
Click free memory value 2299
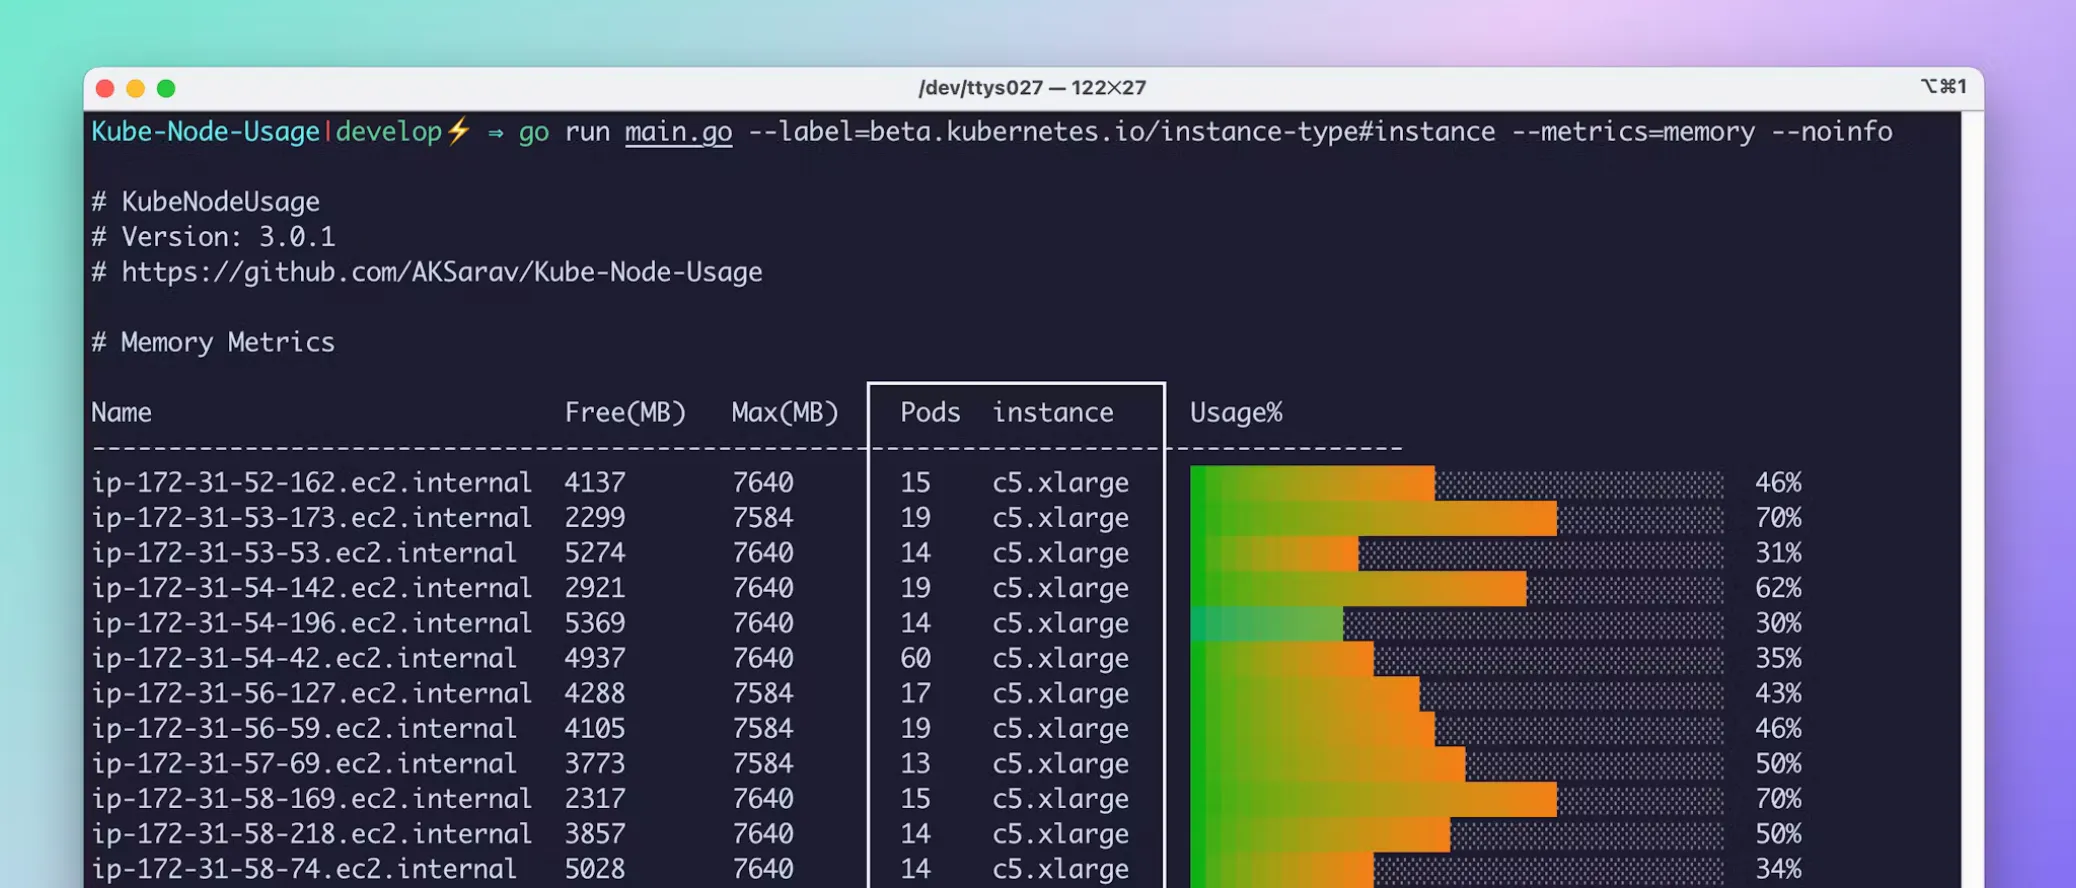point(595,517)
